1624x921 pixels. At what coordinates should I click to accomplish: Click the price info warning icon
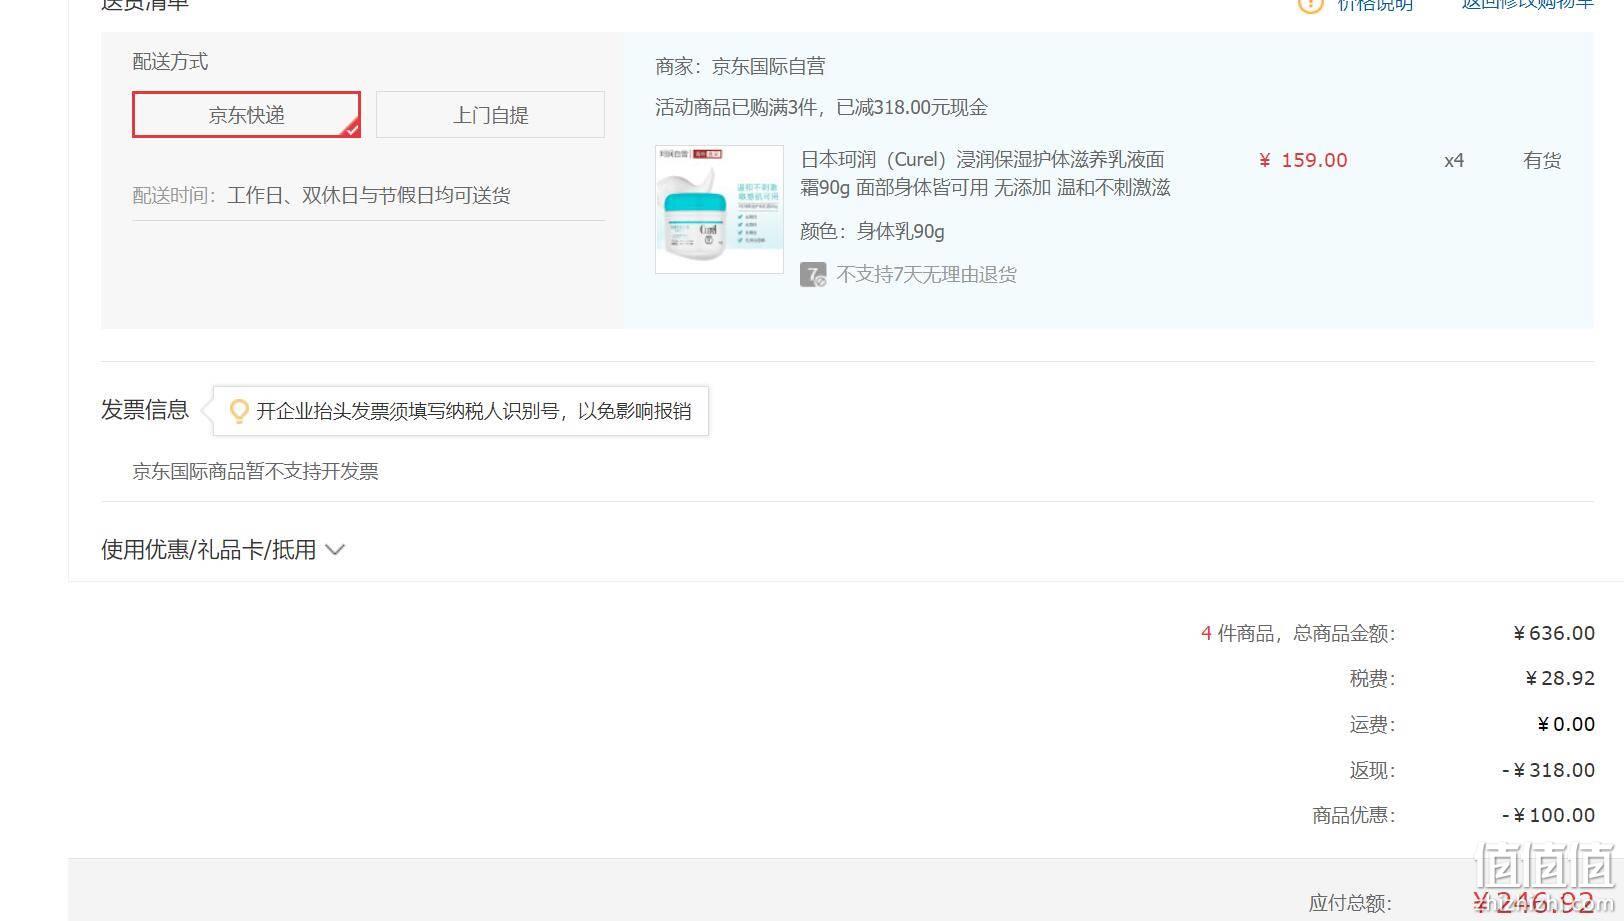[1310, 4]
